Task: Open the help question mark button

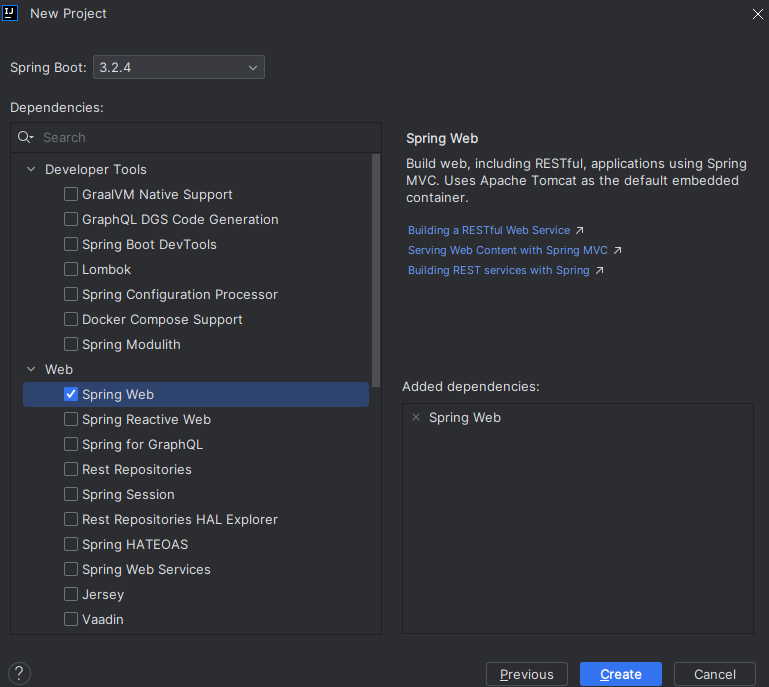Action: (x=19, y=673)
